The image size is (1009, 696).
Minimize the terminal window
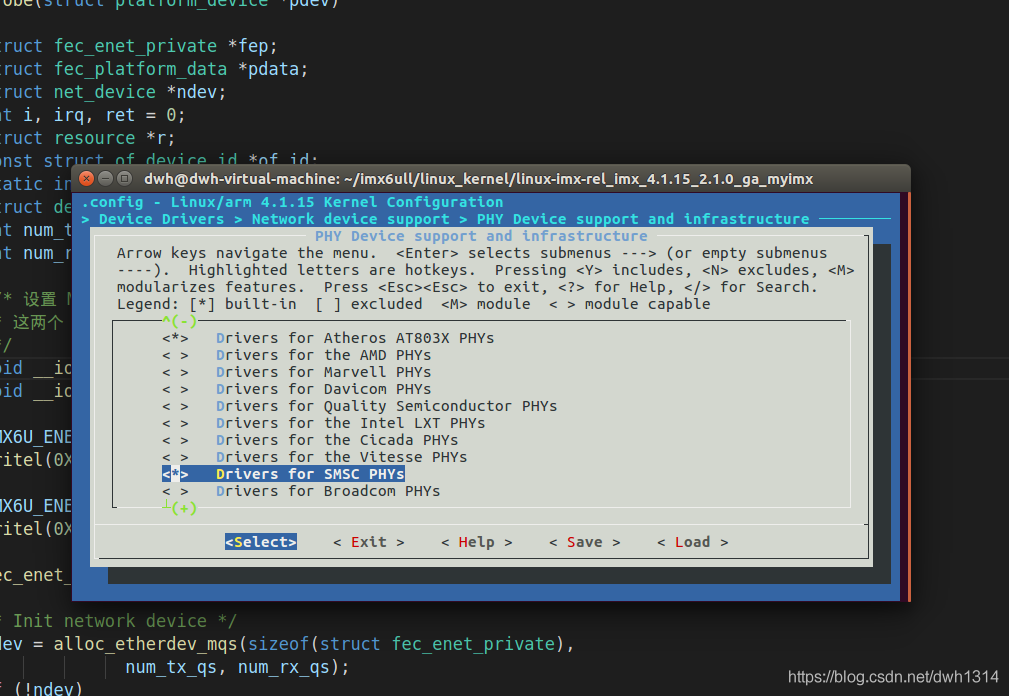(106, 178)
